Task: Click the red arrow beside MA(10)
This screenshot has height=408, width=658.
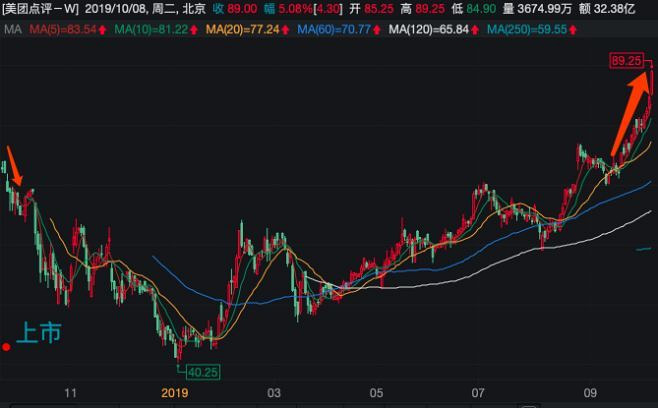Action: click(193, 30)
